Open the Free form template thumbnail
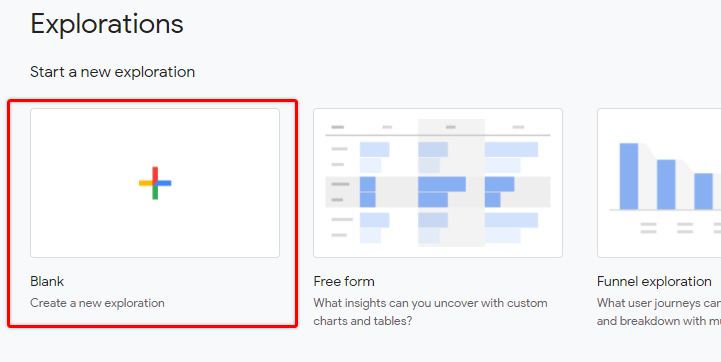 click(438, 183)
